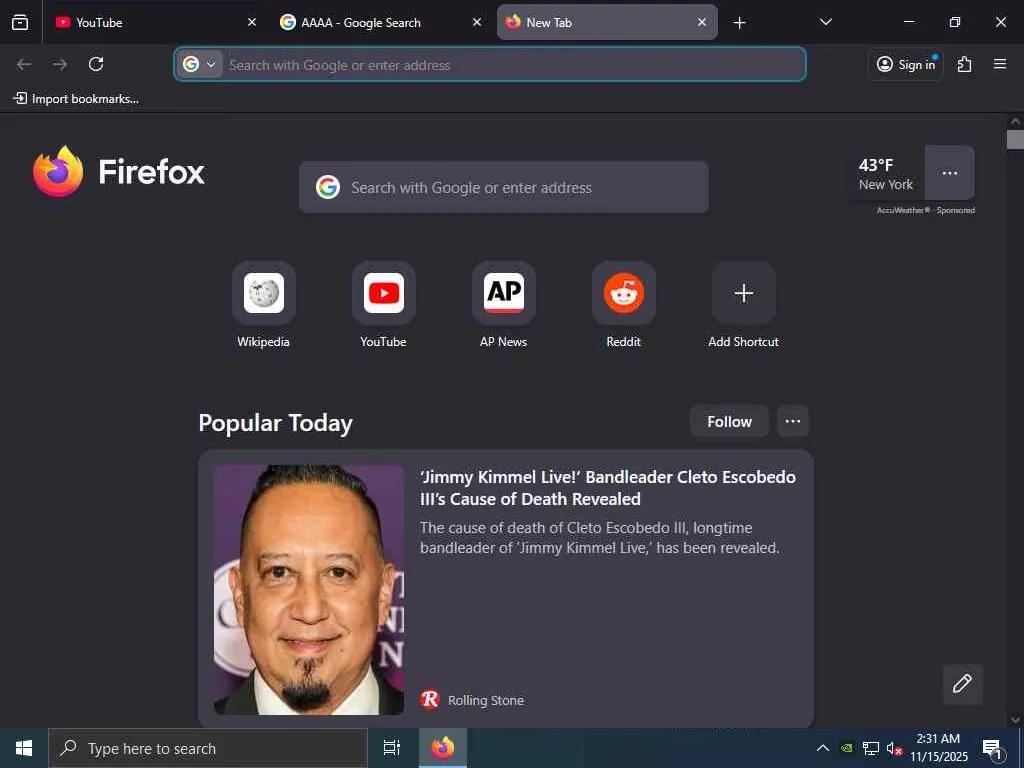The width and height of the screenshot is (1024, 768).
Task: Focus the new tab page search box
Action: pos(504,187)
